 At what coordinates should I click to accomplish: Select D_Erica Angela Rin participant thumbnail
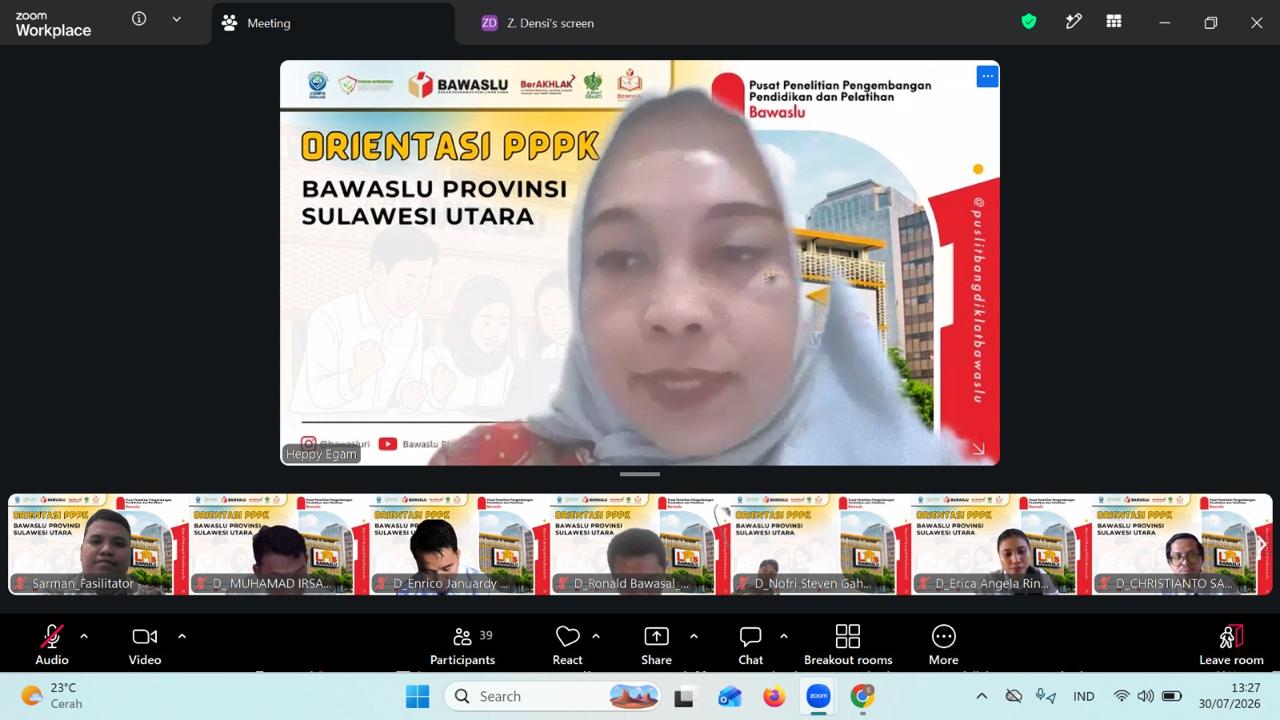tap(1001, 544)
